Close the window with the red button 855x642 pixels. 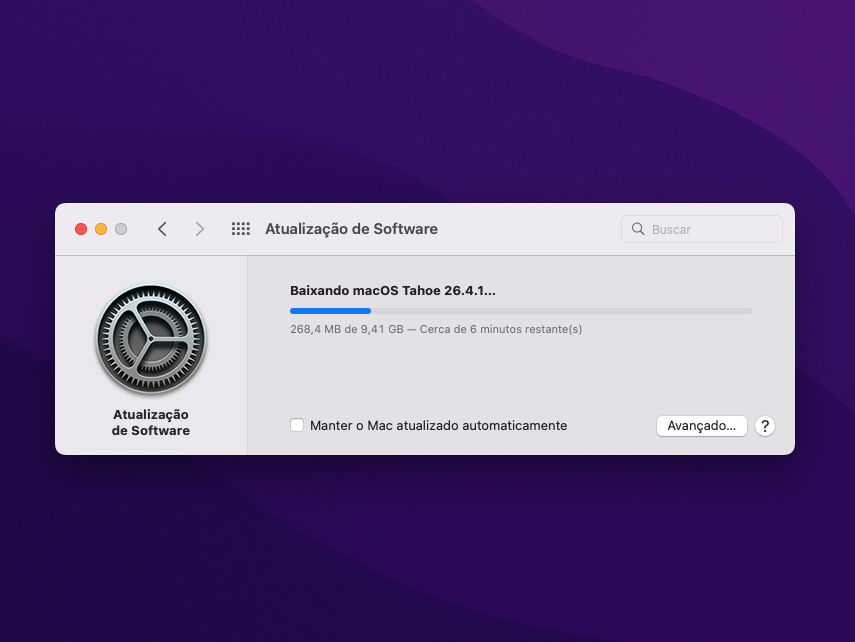(x=81, y=229)
